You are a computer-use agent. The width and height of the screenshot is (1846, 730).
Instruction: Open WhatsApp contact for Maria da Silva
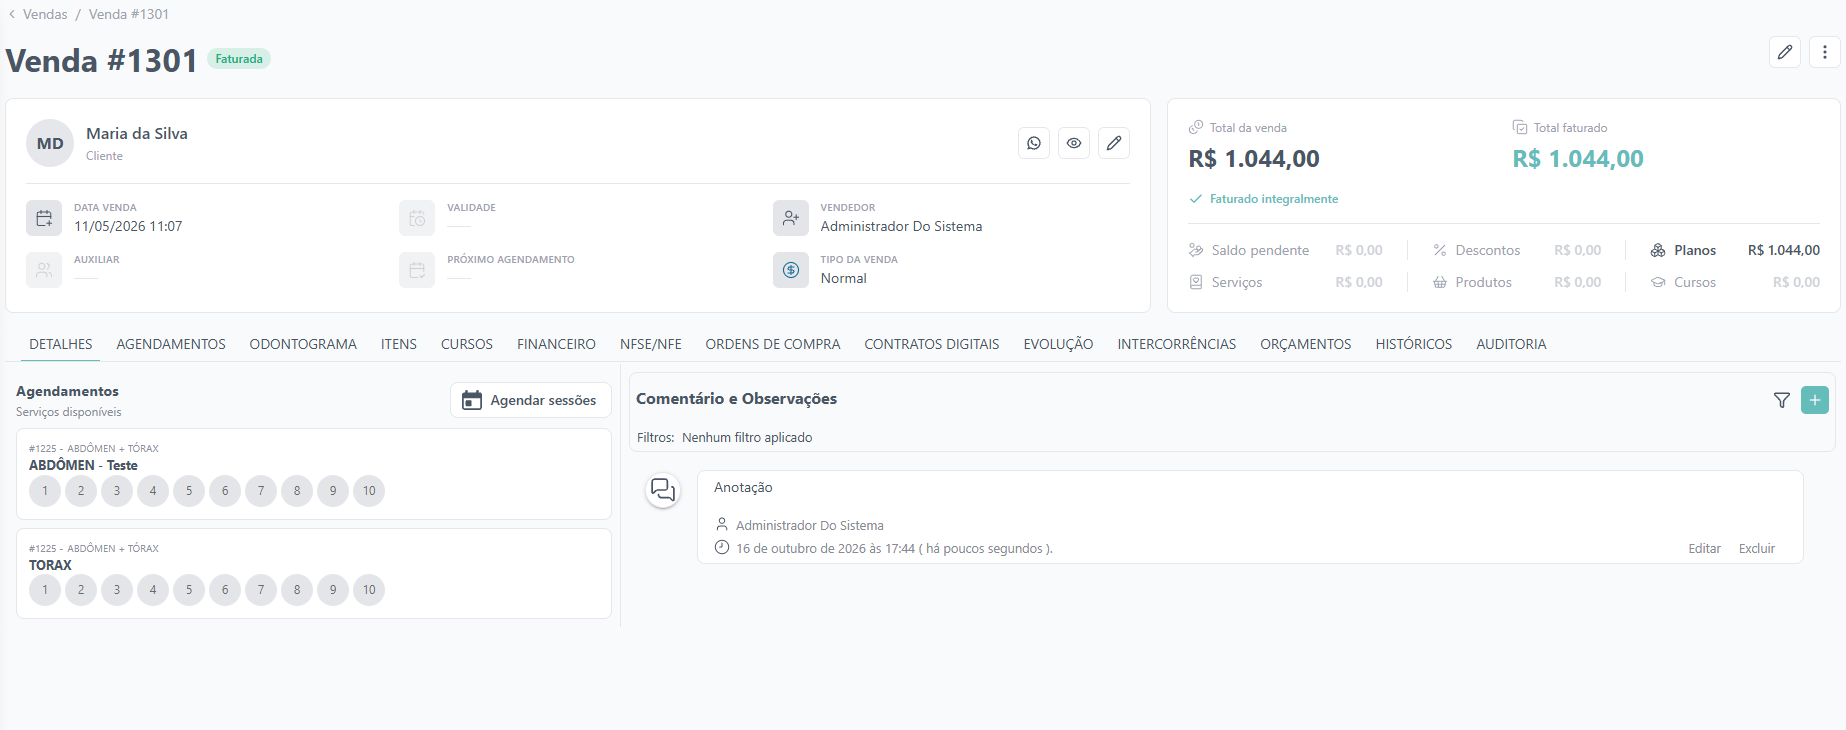(x=1034, y=143)
